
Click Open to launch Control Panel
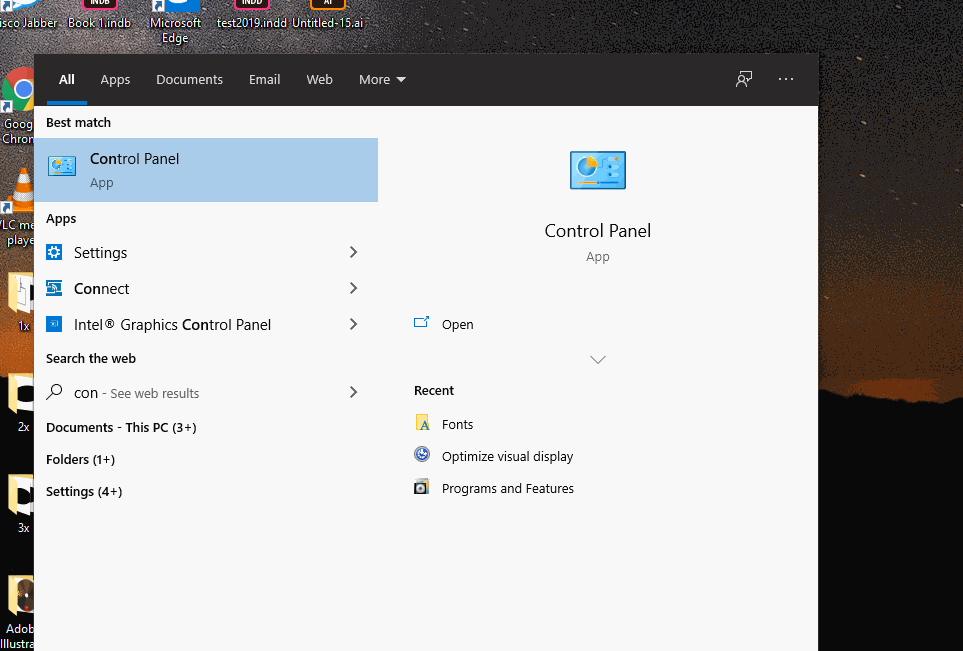pyautogui.click(x=458, y=324)
